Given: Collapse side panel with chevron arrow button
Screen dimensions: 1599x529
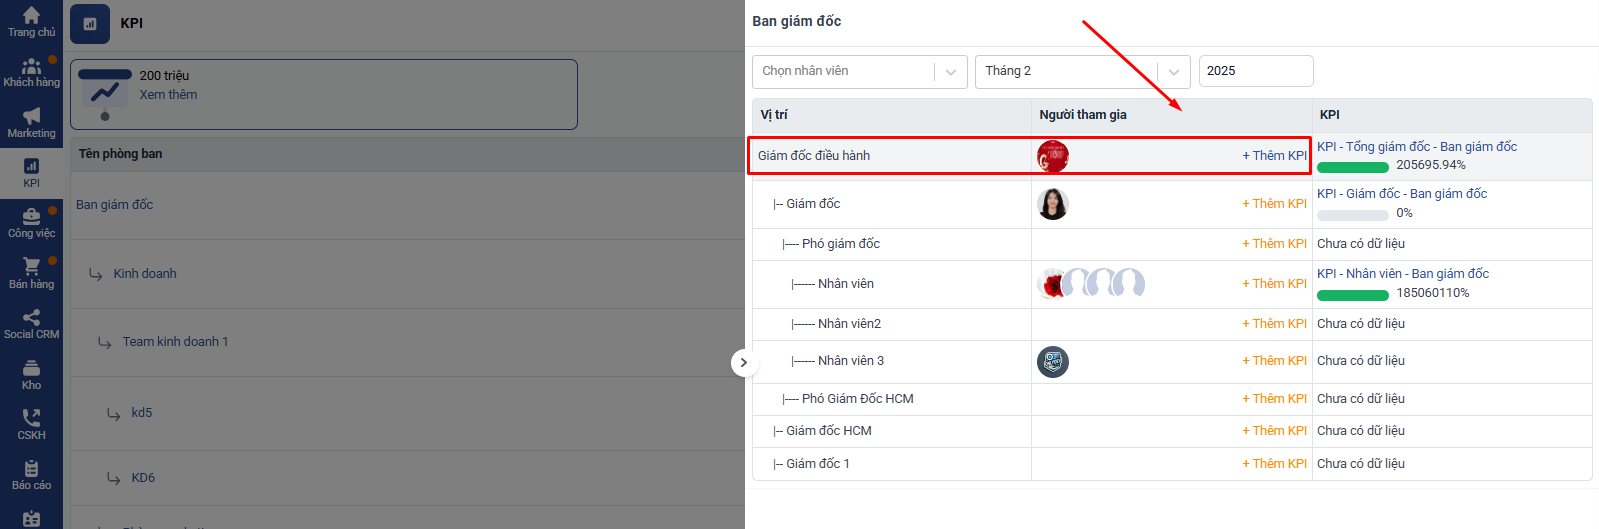Looking at the screenshot, I should pyautogui.click(x=743, y=362).
